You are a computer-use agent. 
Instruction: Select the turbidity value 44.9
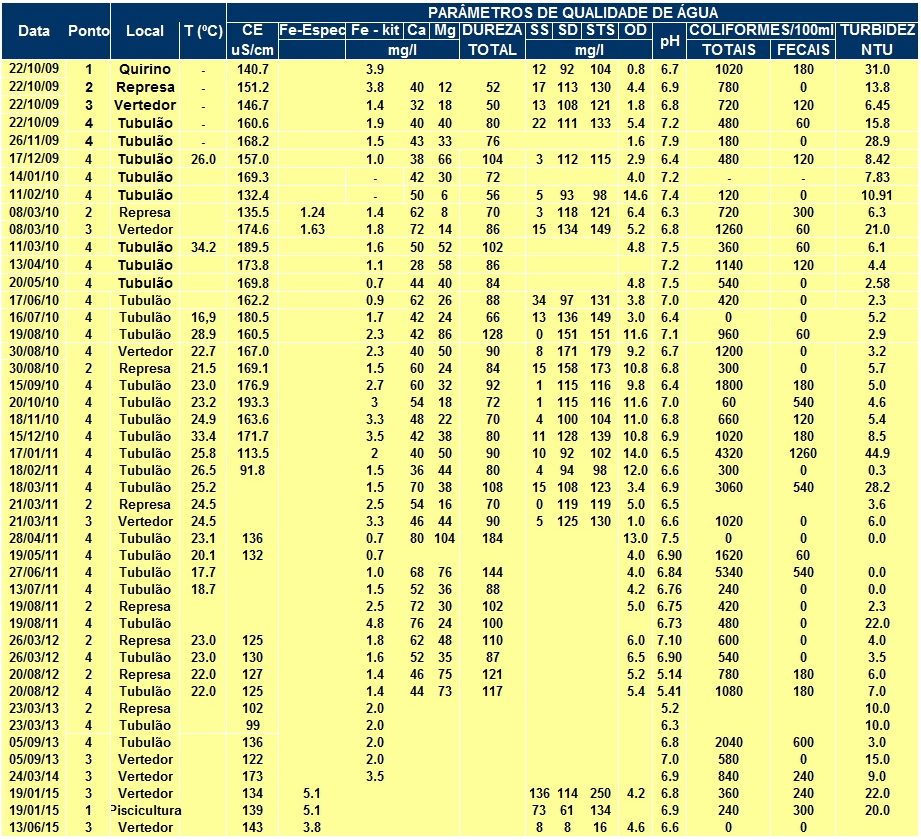click(x=877, y=451)
